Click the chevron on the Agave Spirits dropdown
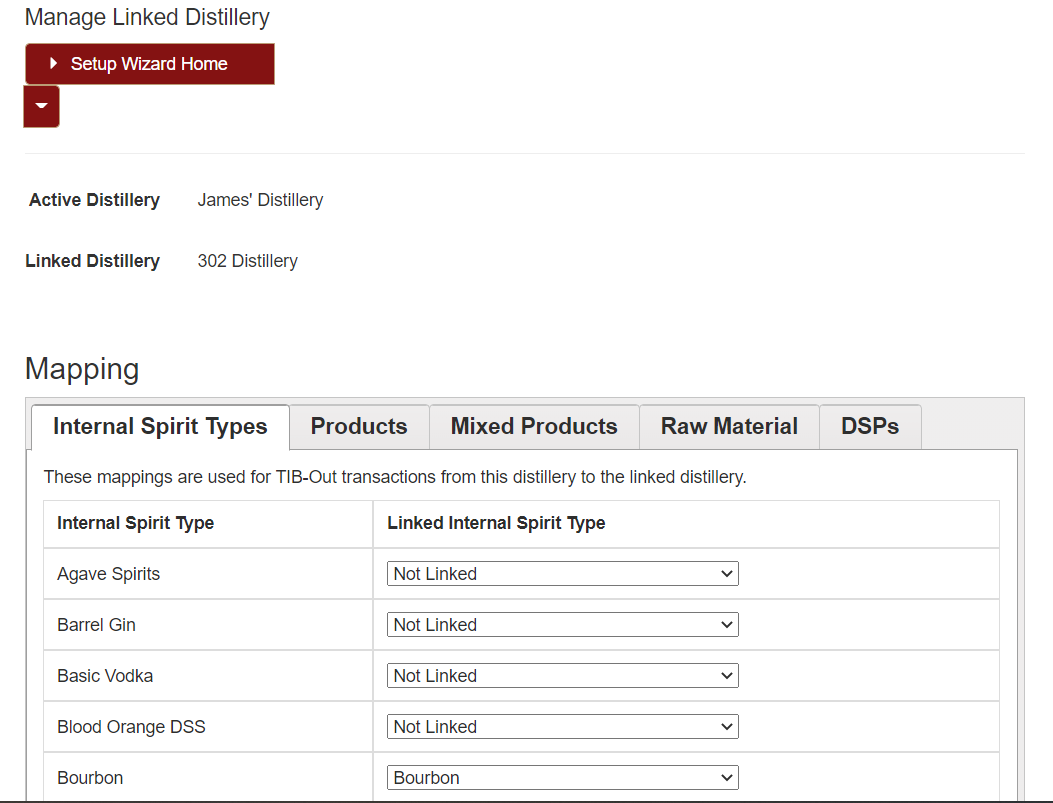1053x803 pixels. click(727, 574)
